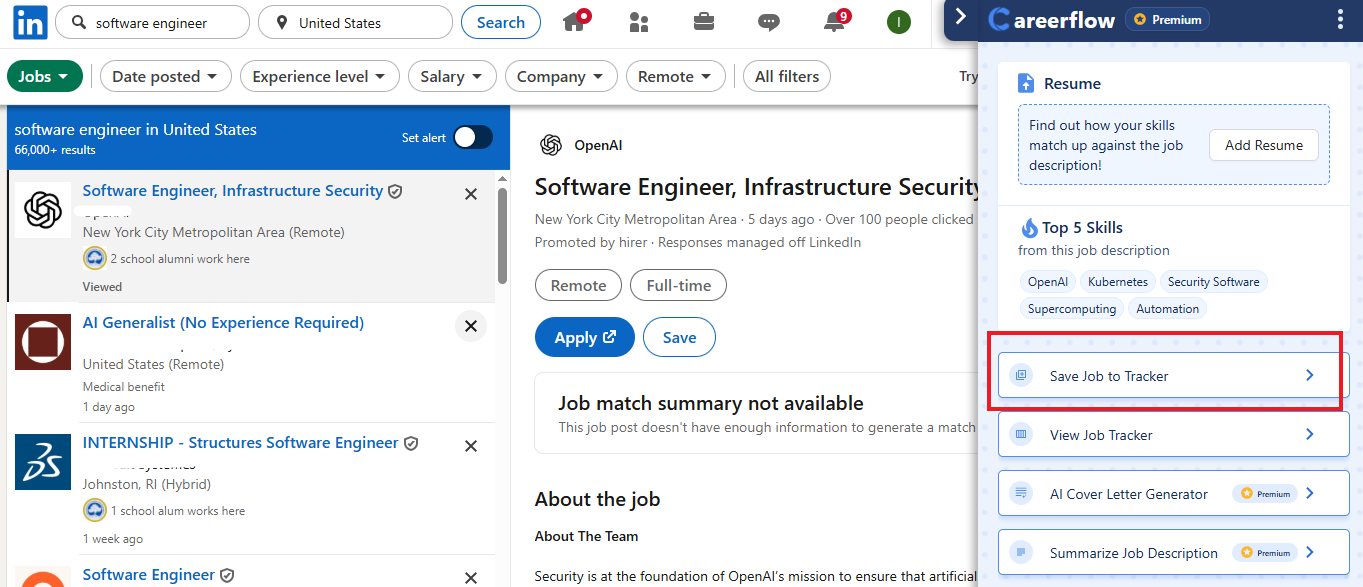
Task: Click the Search button
Action: (501, 22)
